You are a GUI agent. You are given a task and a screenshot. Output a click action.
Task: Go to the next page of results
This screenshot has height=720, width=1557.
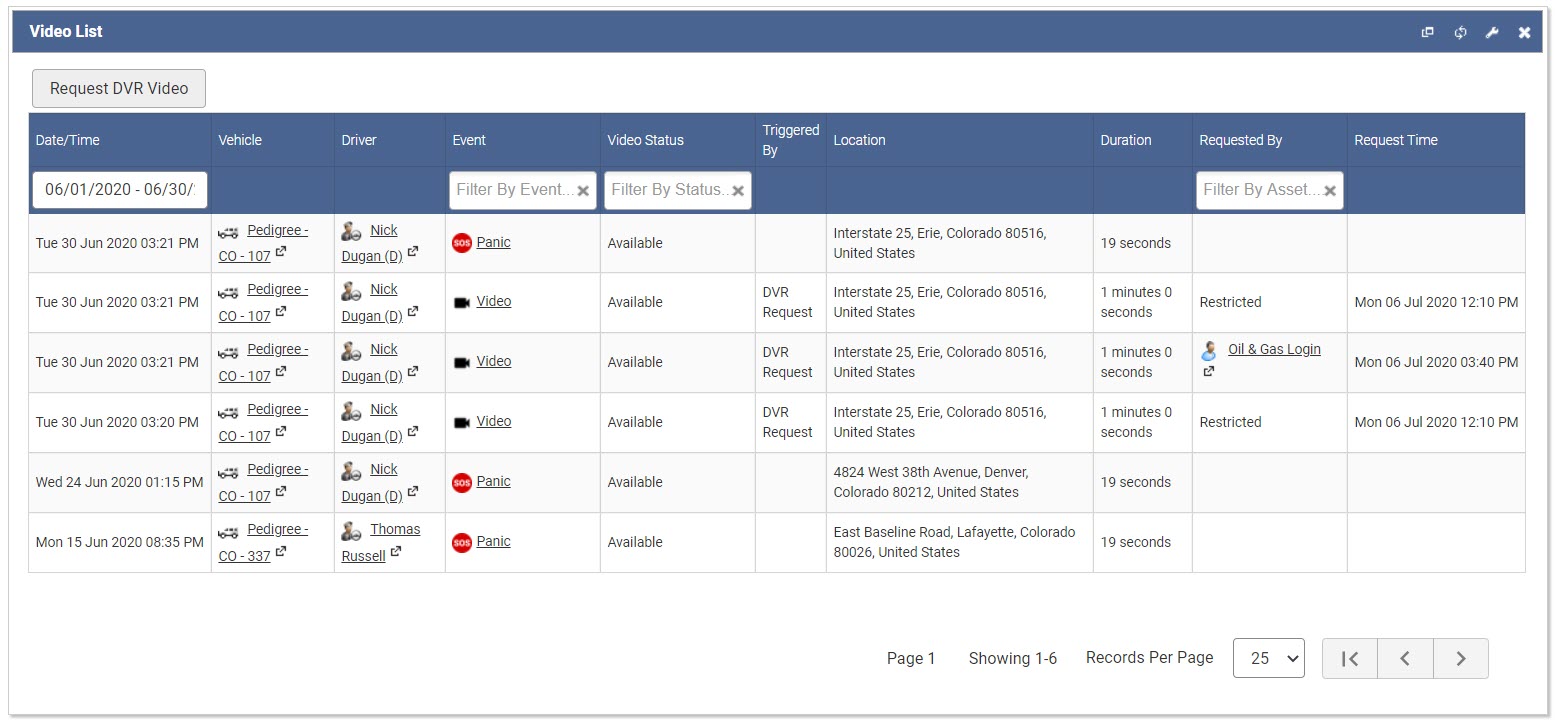click(x=1461, y=658)
